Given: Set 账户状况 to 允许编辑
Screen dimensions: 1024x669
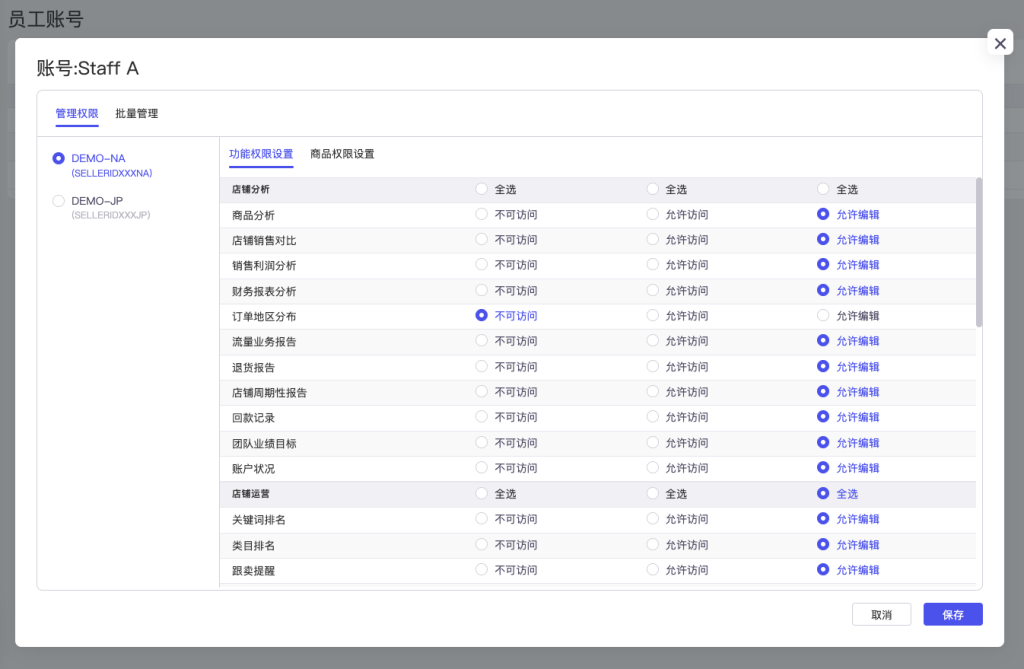Looking at the screenshot, I should click(x=823, y=468).
